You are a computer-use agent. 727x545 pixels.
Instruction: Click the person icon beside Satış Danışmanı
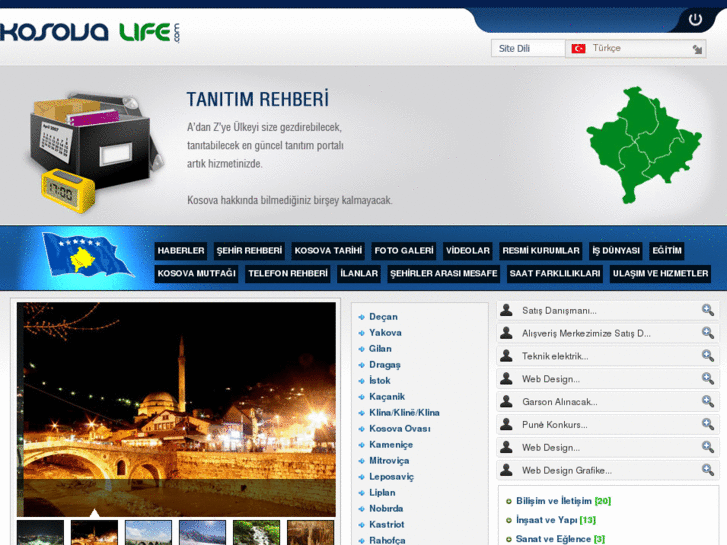pyautogui.click(x=506, y=310)
